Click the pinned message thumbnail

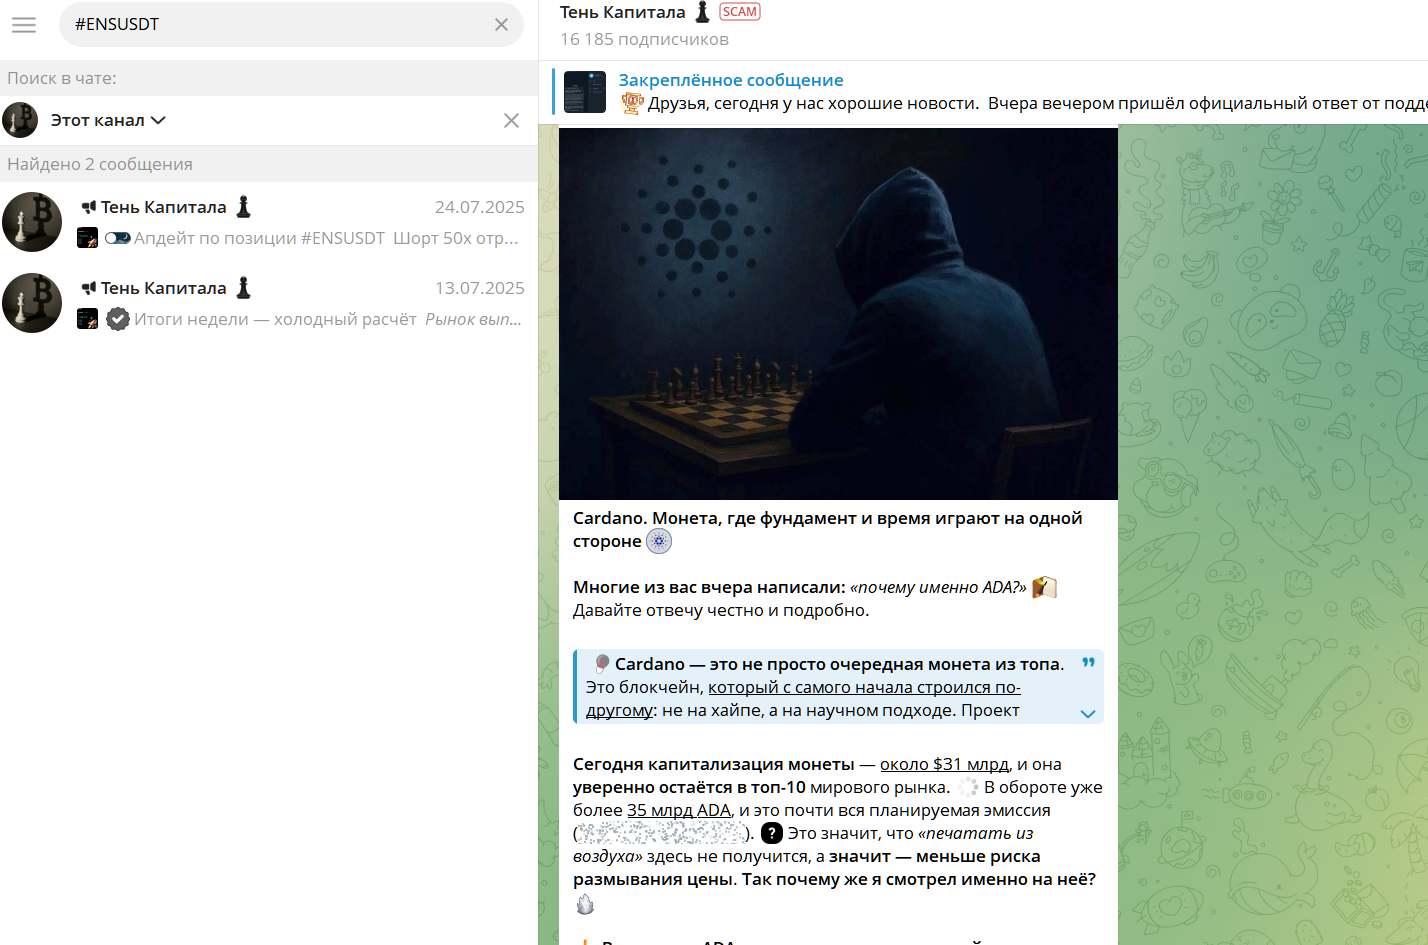585,92
